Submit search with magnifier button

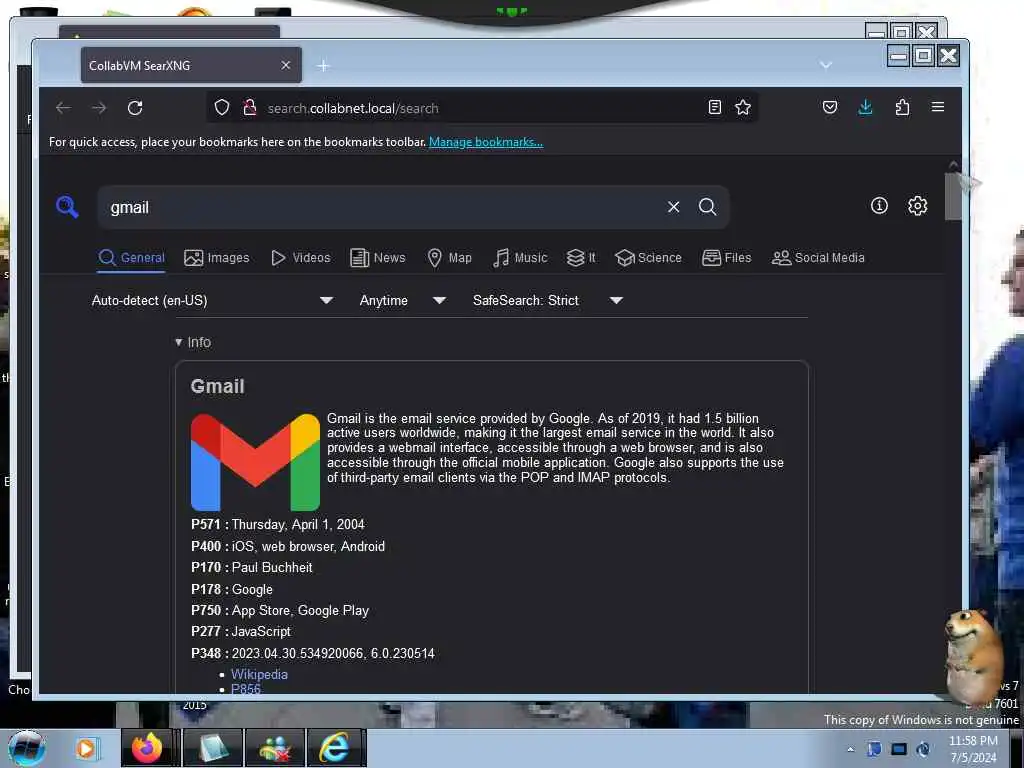(x=707, y=207)
